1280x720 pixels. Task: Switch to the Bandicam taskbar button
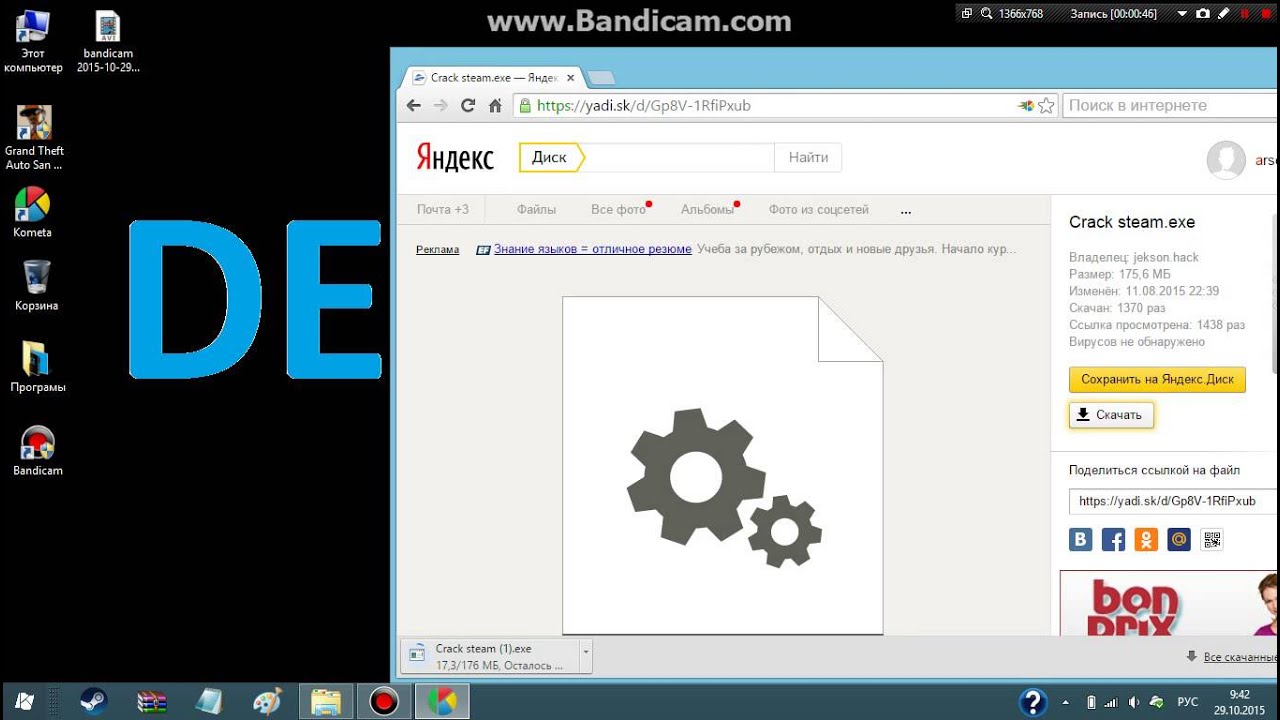point(384,702)
